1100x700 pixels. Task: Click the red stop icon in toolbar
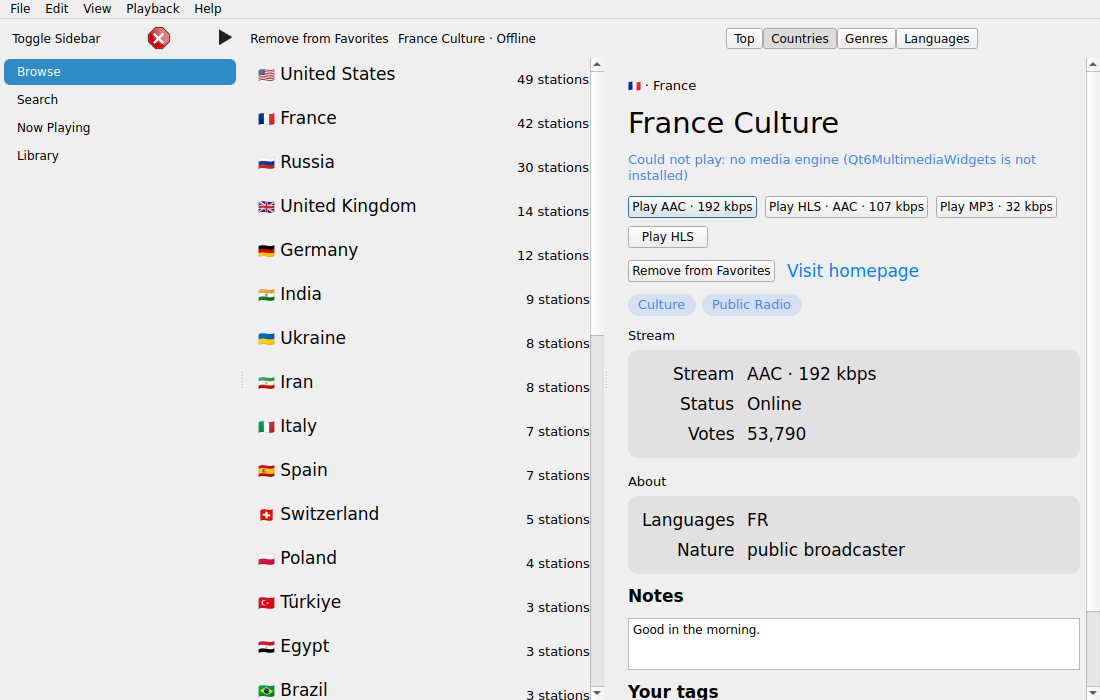tap(159, 38)
